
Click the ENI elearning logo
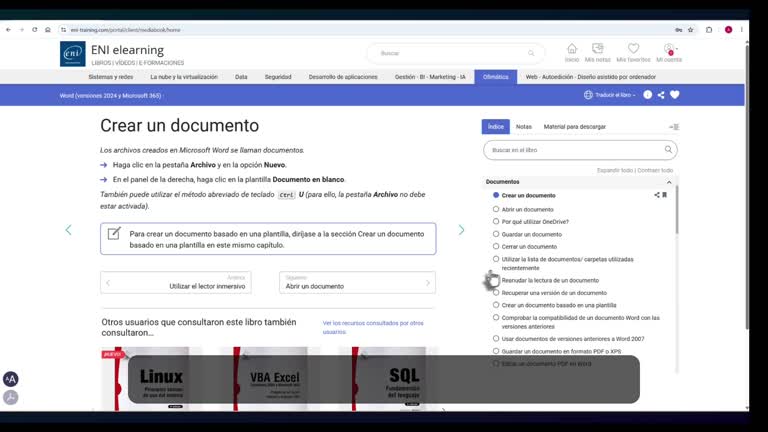click(72, 54)
